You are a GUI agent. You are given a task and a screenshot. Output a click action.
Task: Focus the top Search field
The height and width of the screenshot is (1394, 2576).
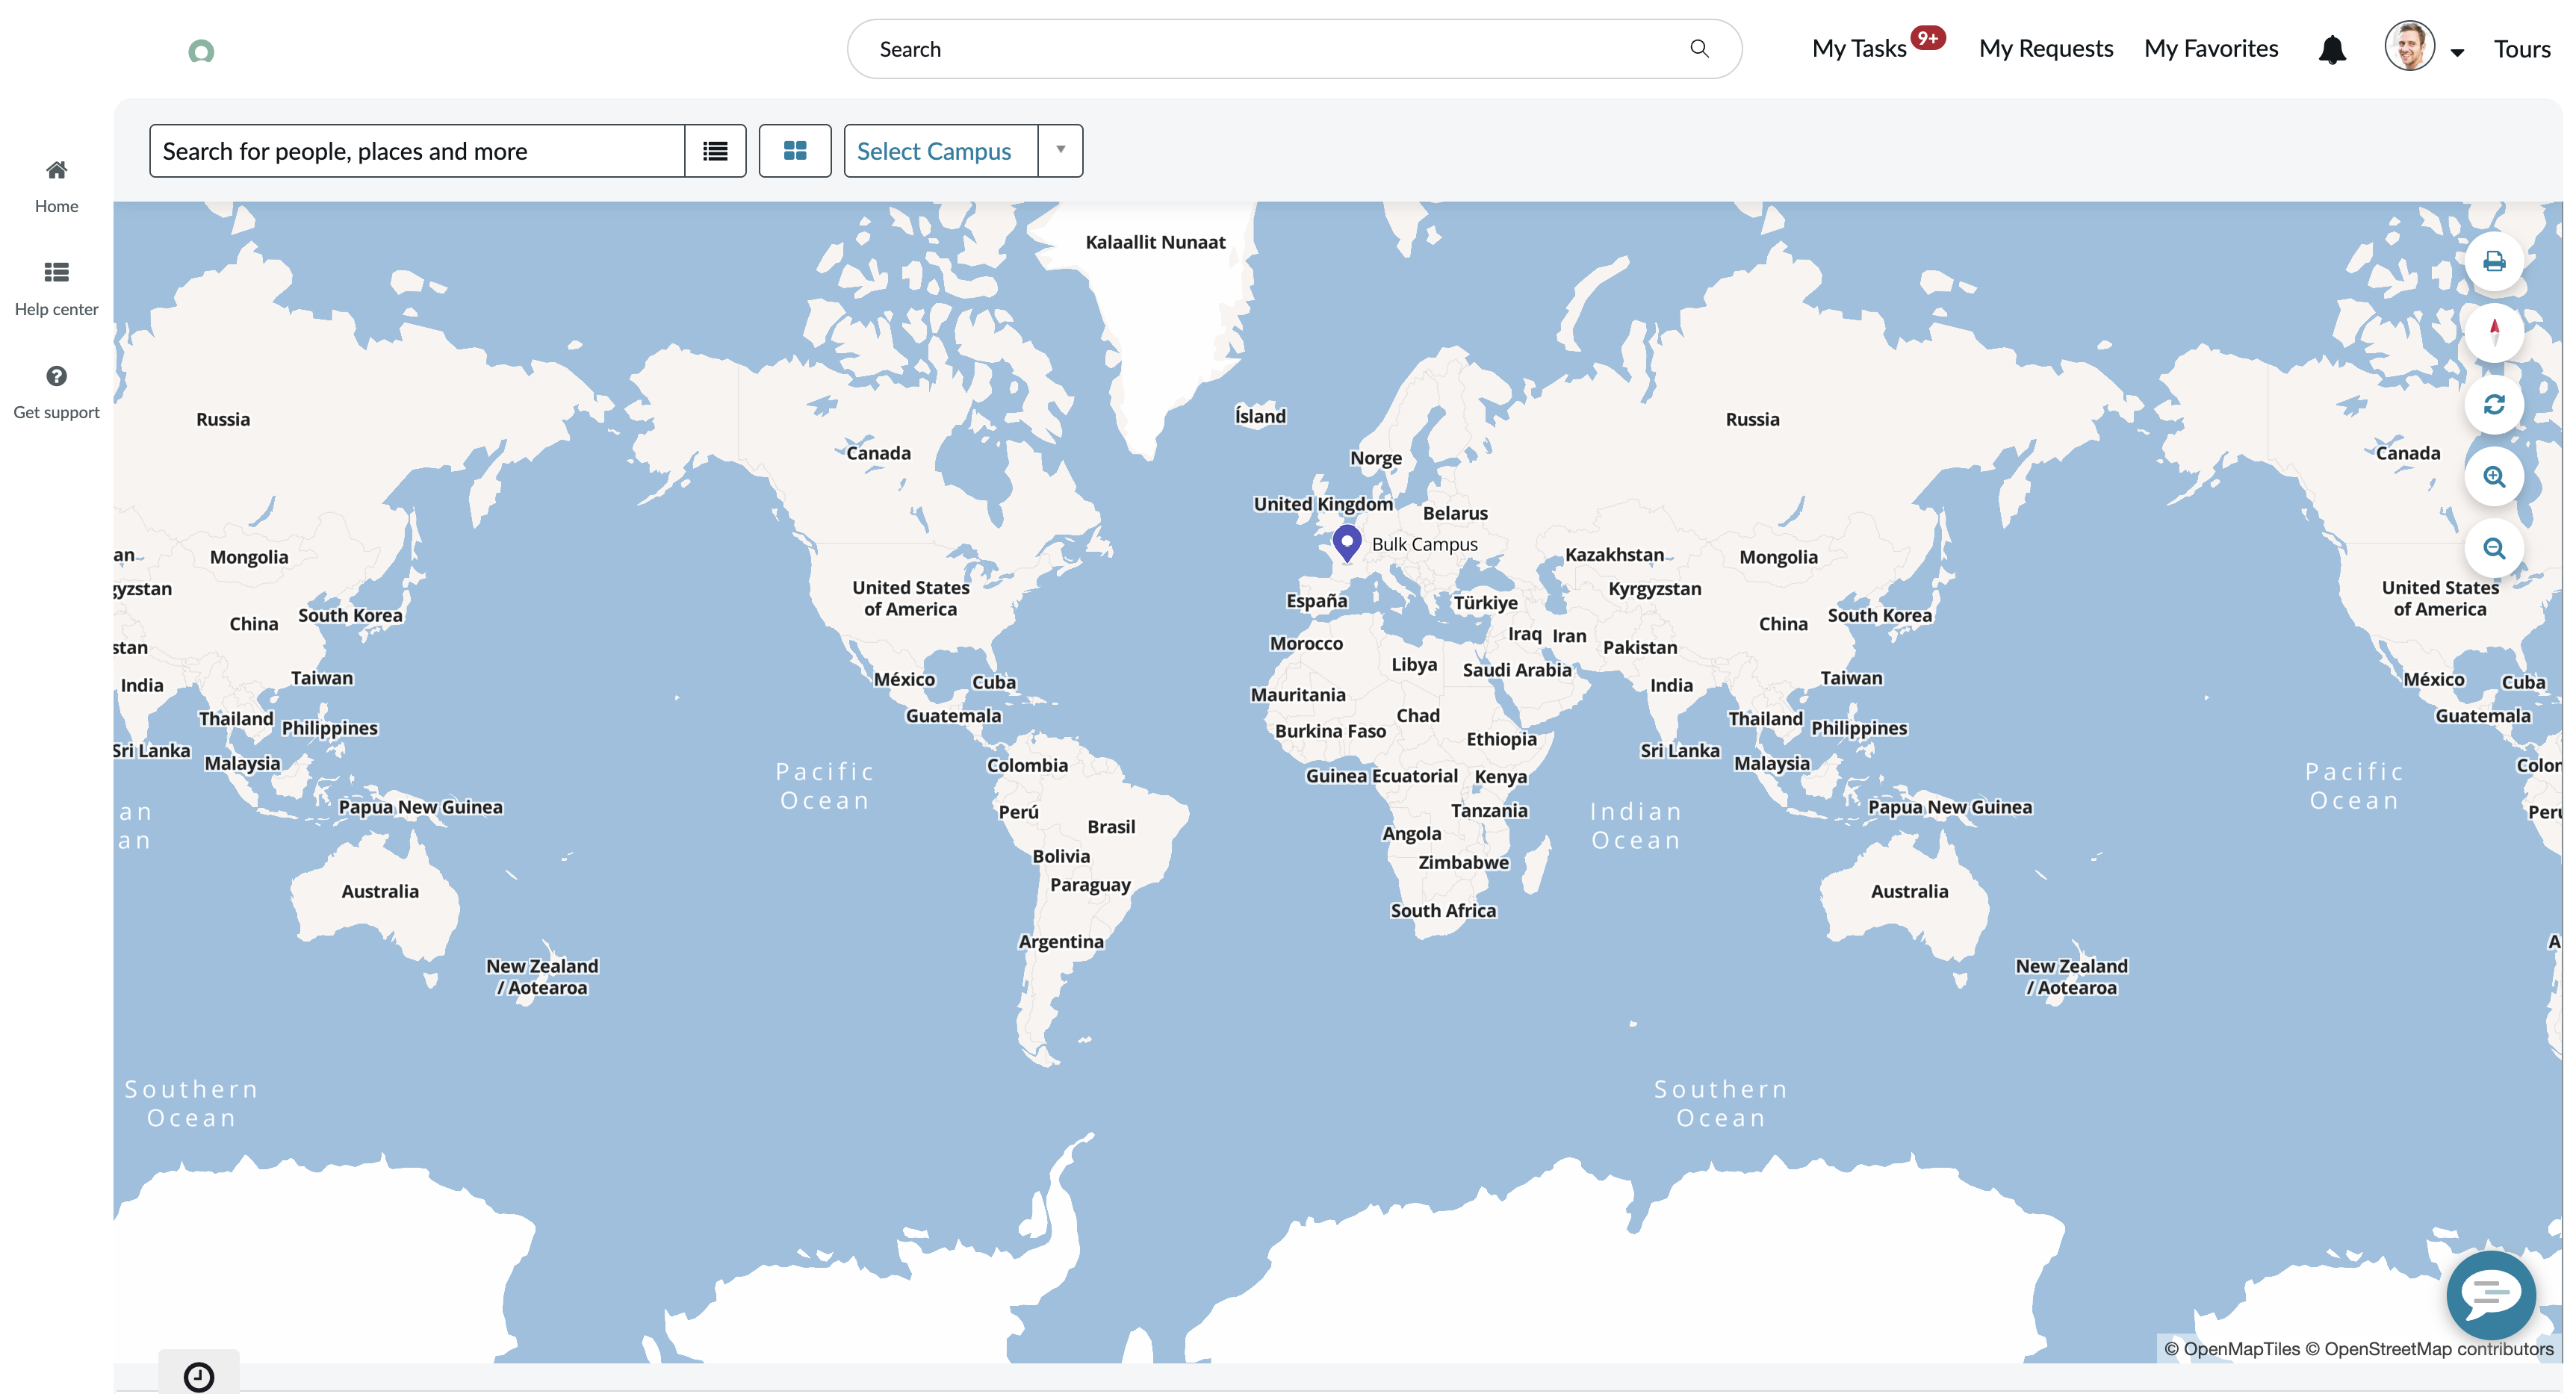[x=1294, y=49]
